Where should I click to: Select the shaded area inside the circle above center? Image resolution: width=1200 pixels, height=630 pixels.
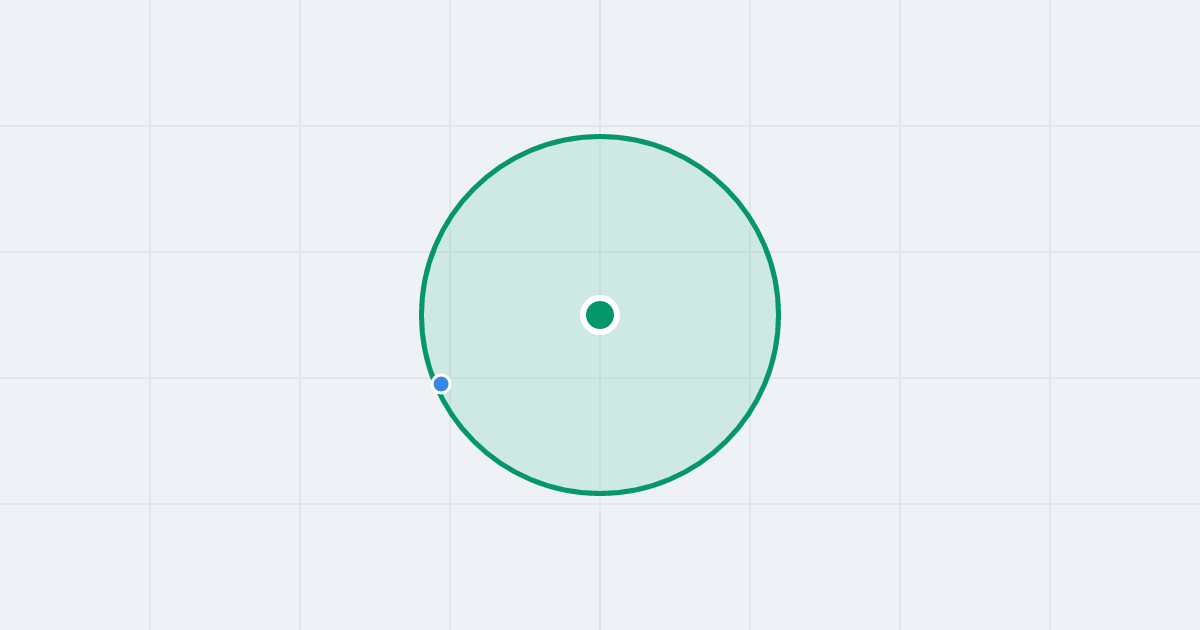pos(600,220)
